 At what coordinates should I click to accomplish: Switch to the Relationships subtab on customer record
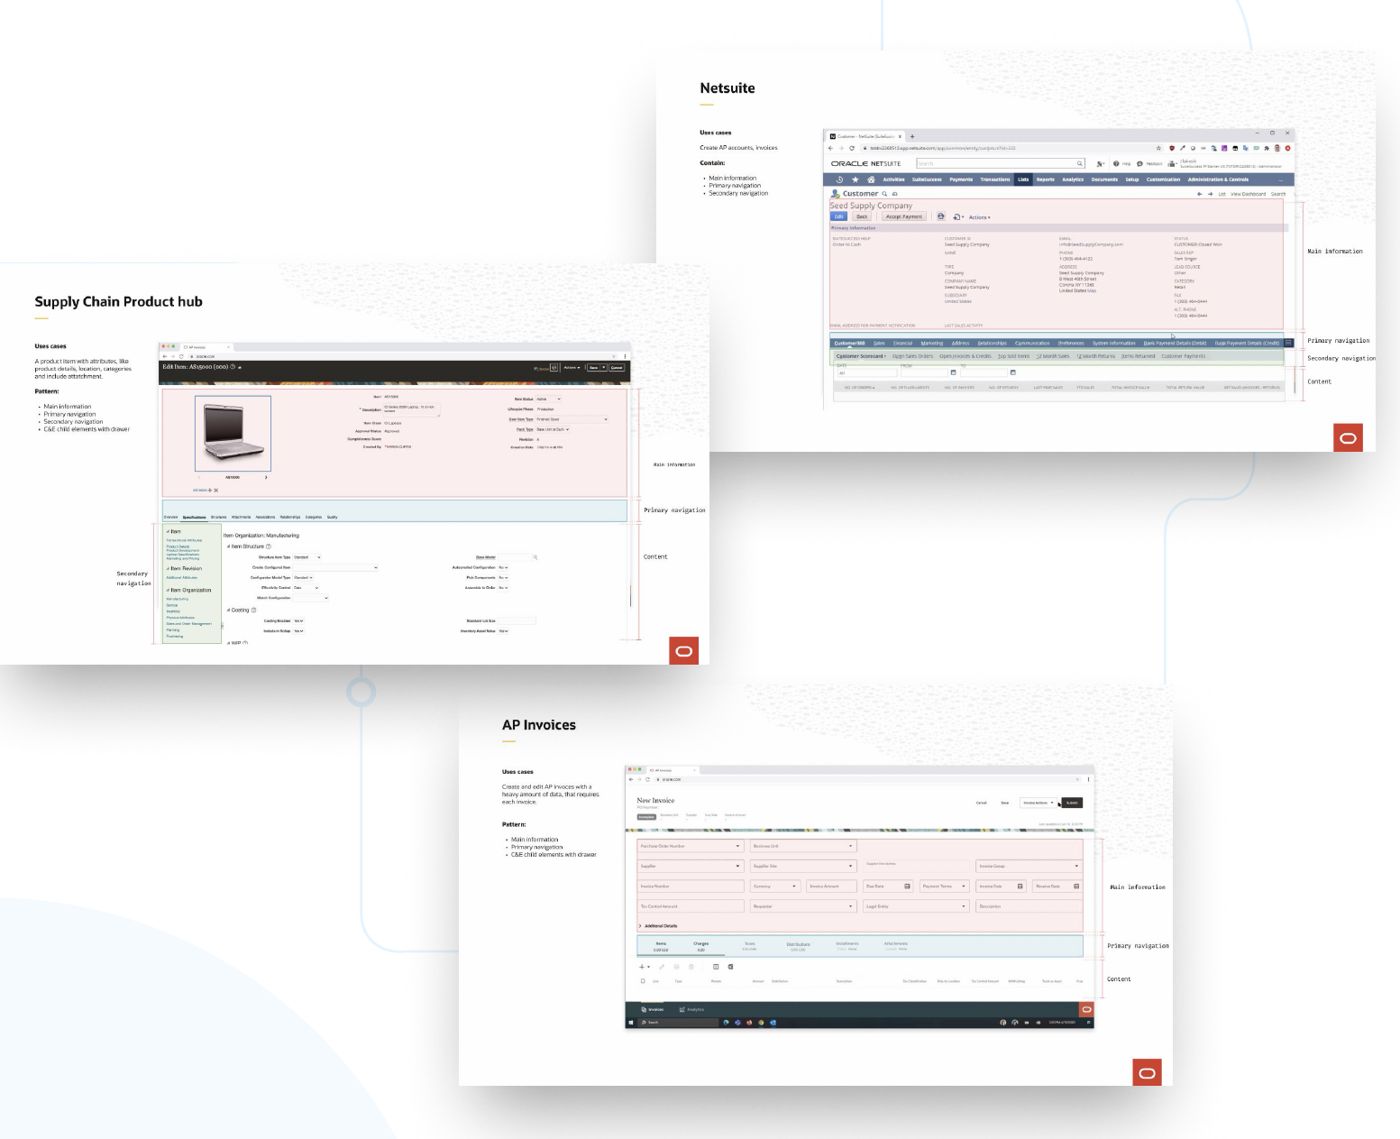pos(992,343)
